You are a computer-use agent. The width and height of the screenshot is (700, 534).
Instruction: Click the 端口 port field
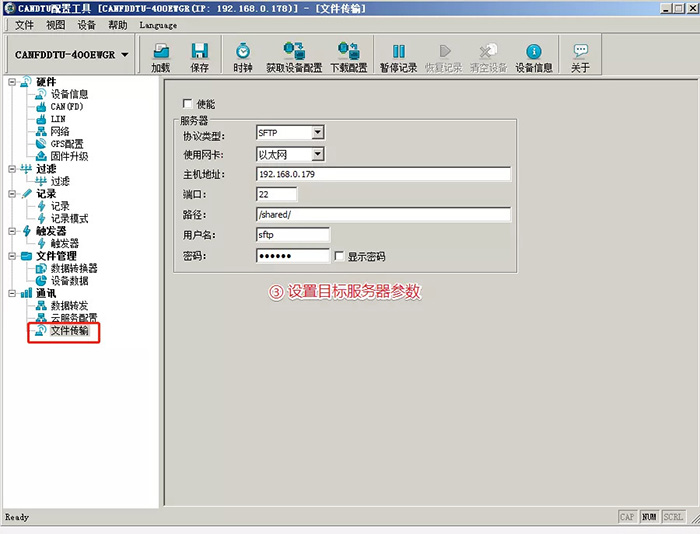click(x=276, y=194)
